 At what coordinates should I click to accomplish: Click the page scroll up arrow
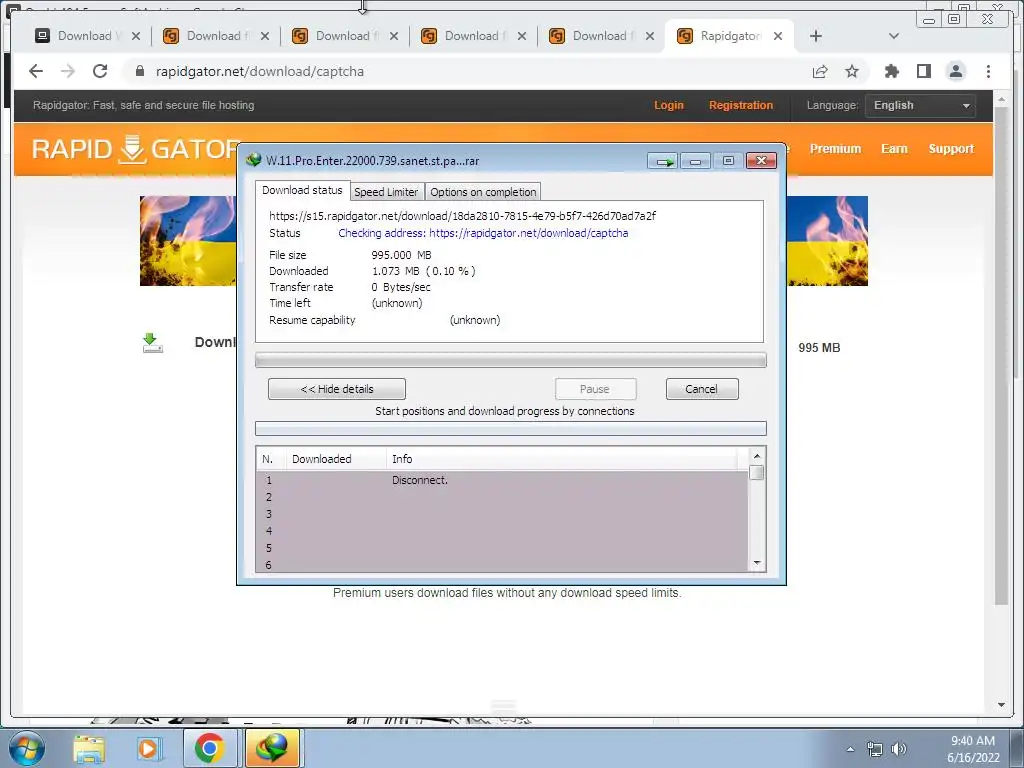[1001, 99]
